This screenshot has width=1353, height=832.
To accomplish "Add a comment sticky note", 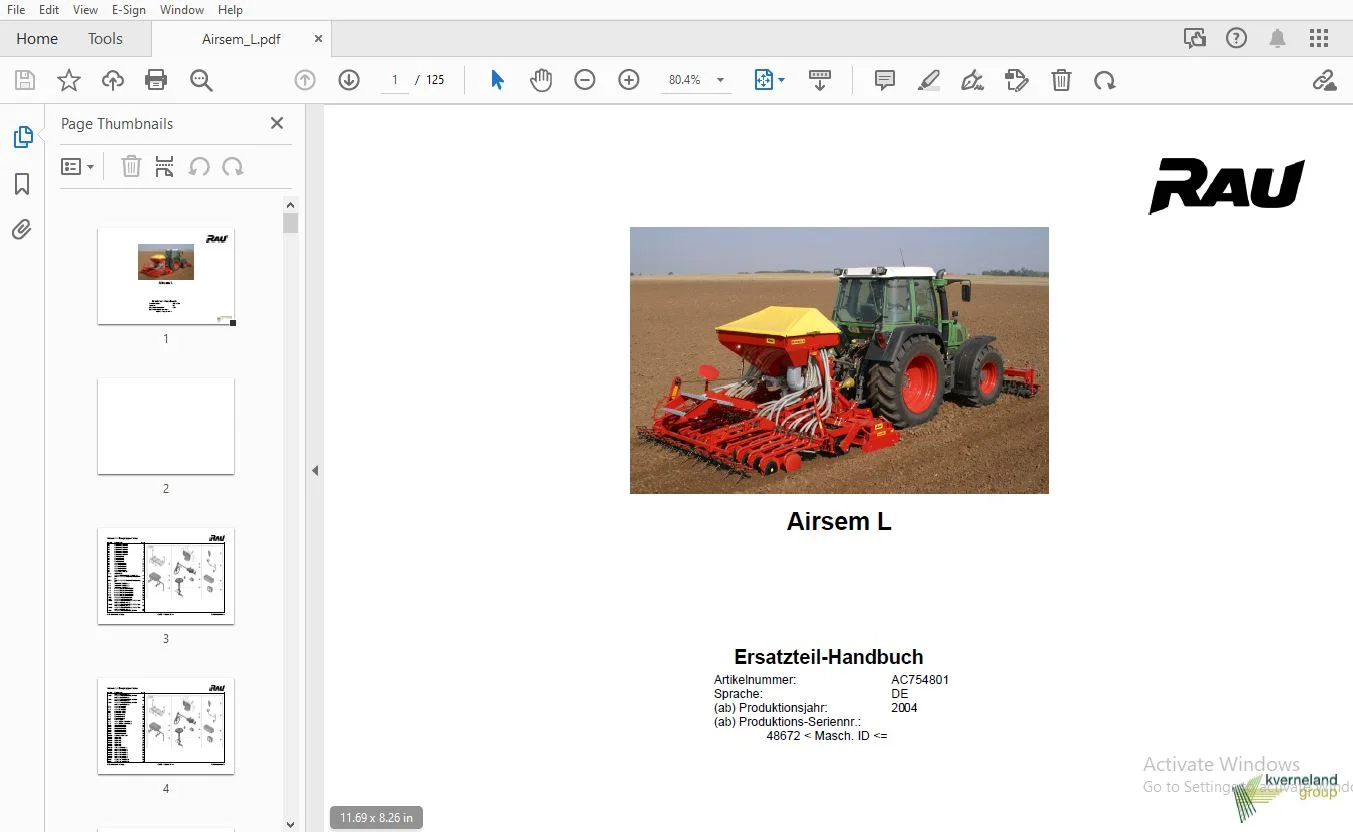I will click(885, 80).
